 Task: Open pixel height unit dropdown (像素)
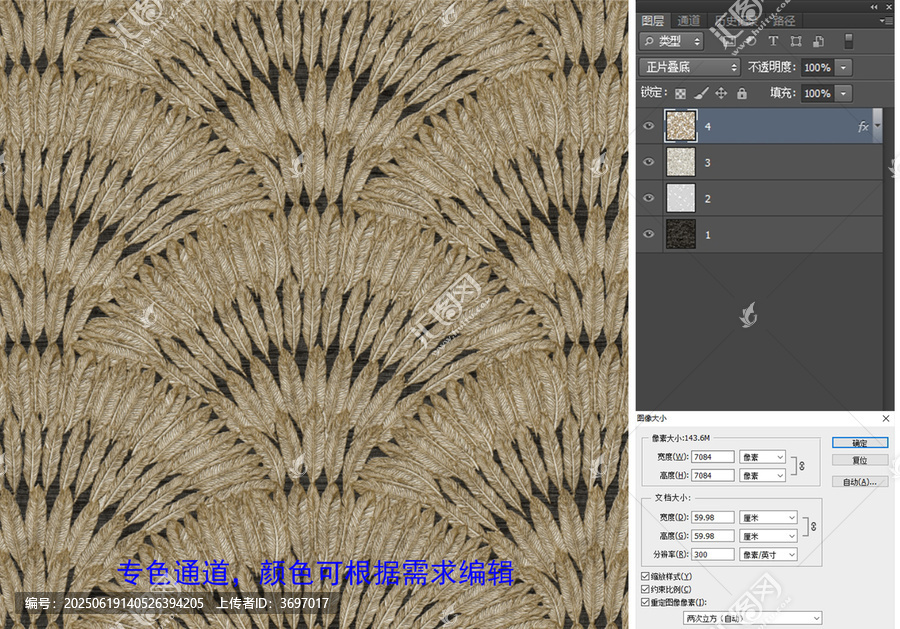tap(762, 475)
